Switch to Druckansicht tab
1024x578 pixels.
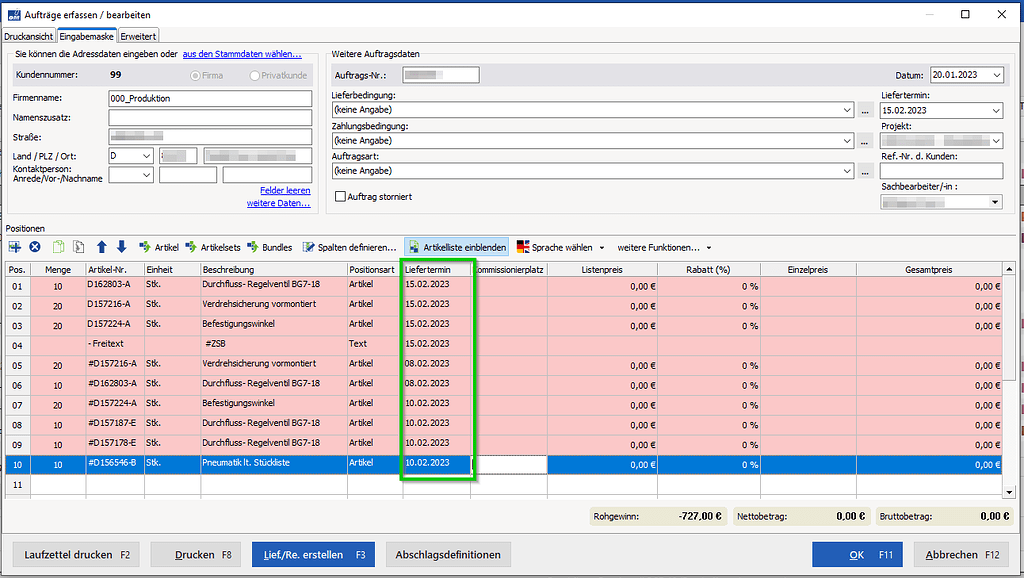coord(29,37)
